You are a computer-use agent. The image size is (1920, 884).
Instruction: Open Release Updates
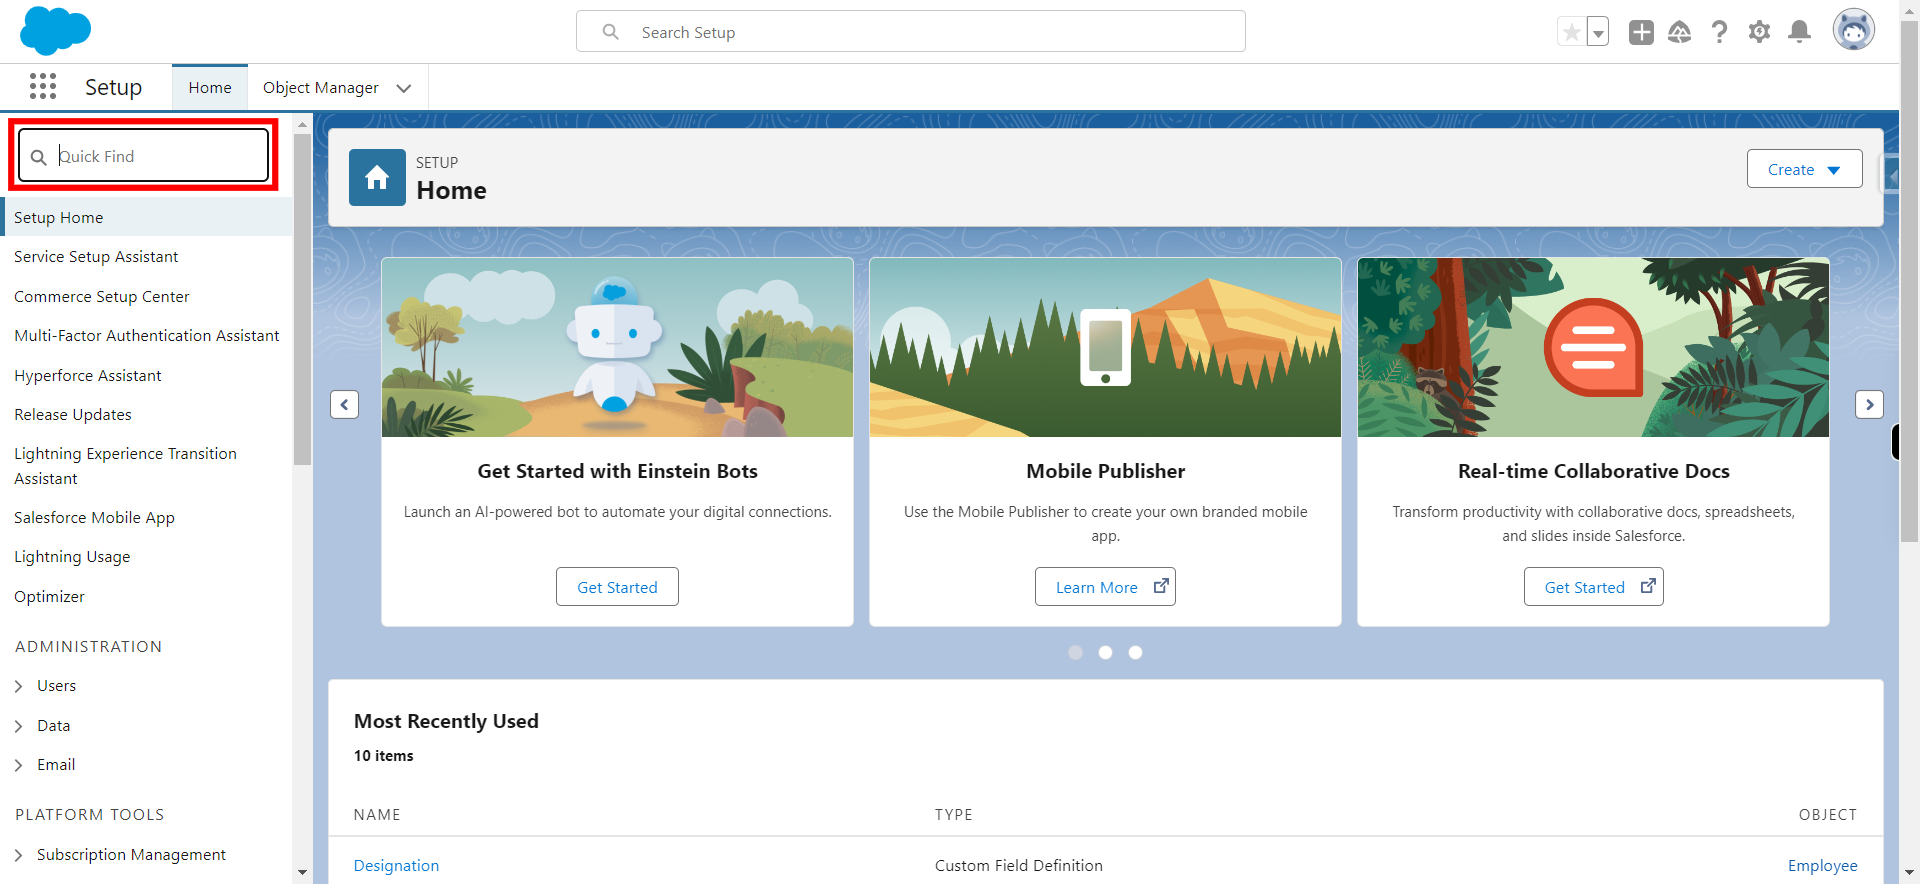[73, 415]
